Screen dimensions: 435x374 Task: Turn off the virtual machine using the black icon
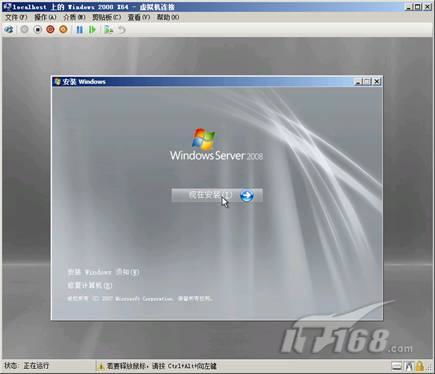click(38, 30)
